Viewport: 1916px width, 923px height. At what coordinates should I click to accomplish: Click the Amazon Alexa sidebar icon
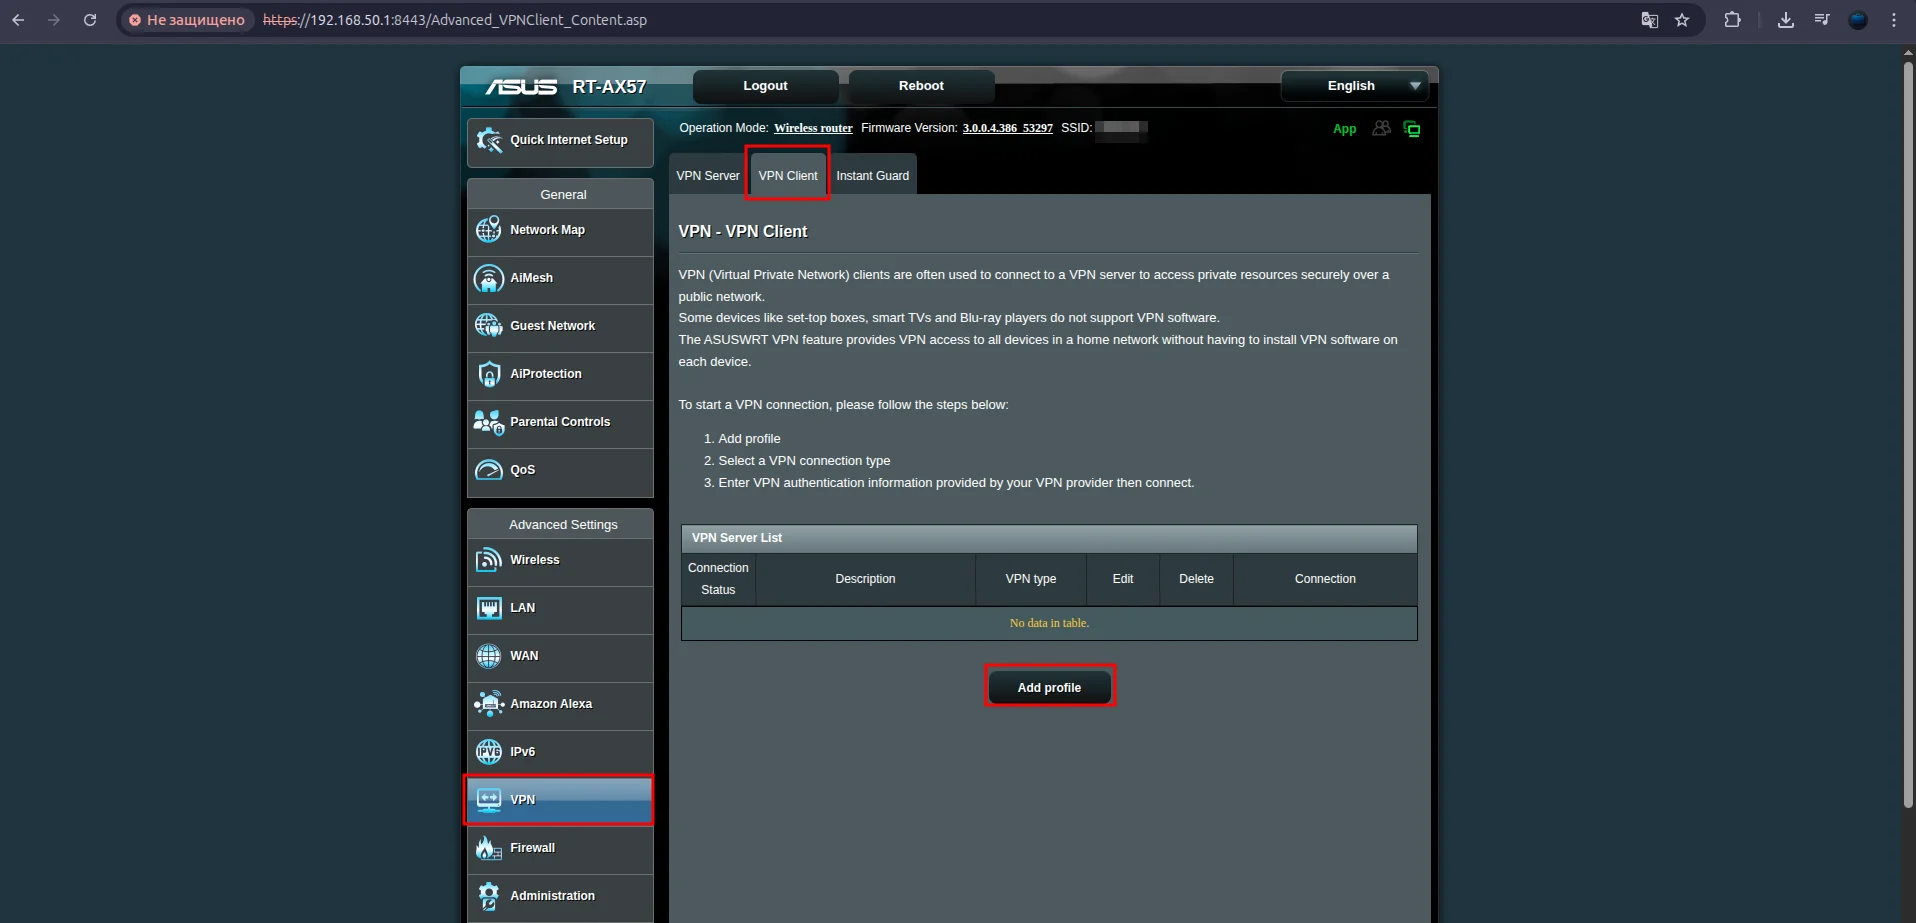point(488,704)
